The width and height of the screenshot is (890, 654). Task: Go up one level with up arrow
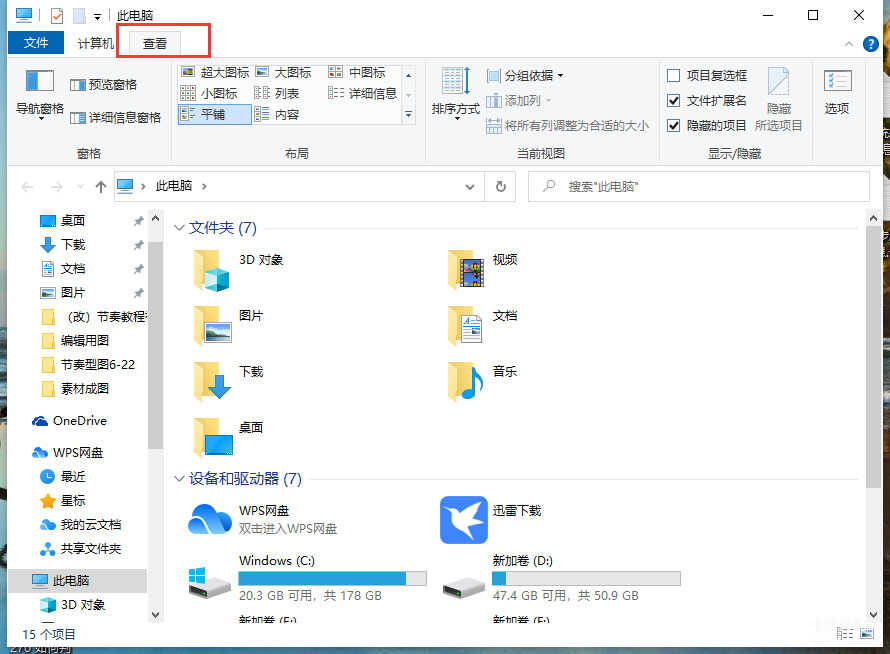click(x=100, y=187)
